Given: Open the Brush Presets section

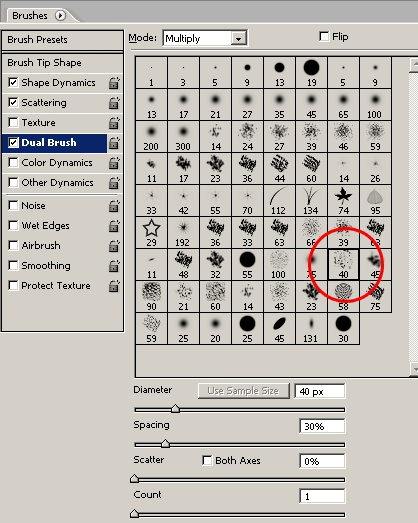Looking at the screenshot, I should pyautogui.click(x=62, y=40).
